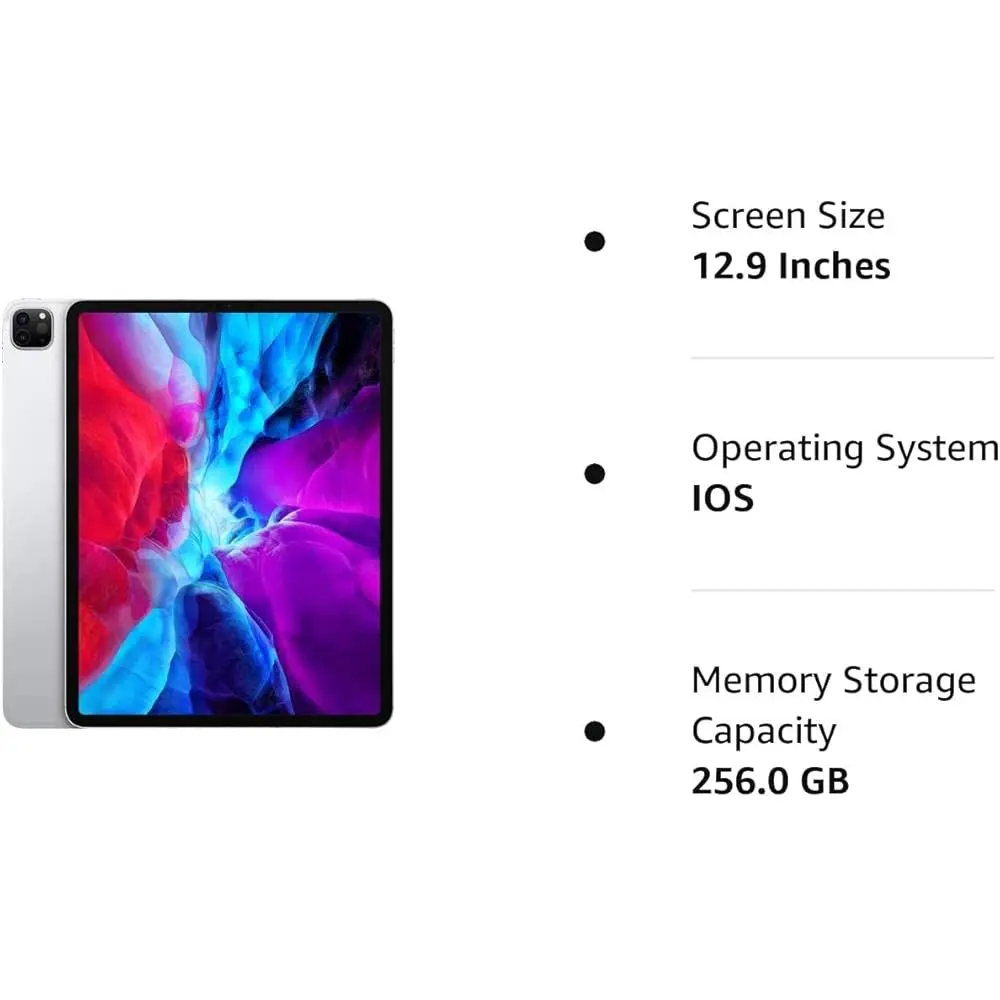Click the bullet beside Operating System
1000x1000 pixels.
coord(595,473)
